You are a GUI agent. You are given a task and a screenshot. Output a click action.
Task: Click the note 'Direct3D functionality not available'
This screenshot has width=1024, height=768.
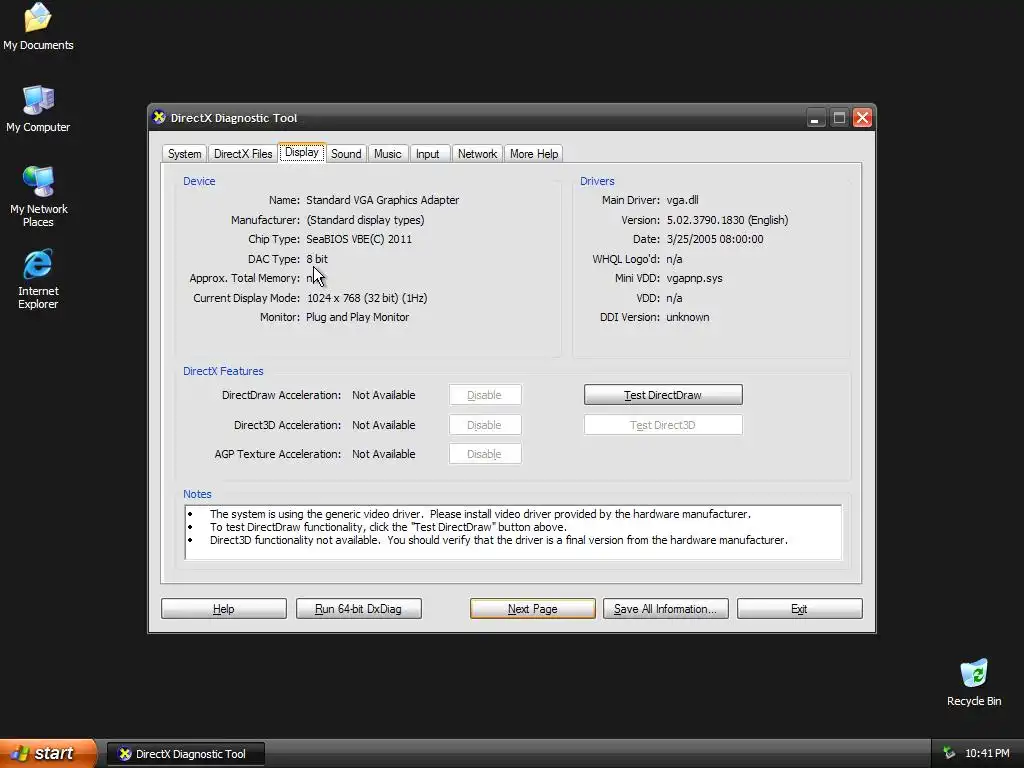click(498, 540)
